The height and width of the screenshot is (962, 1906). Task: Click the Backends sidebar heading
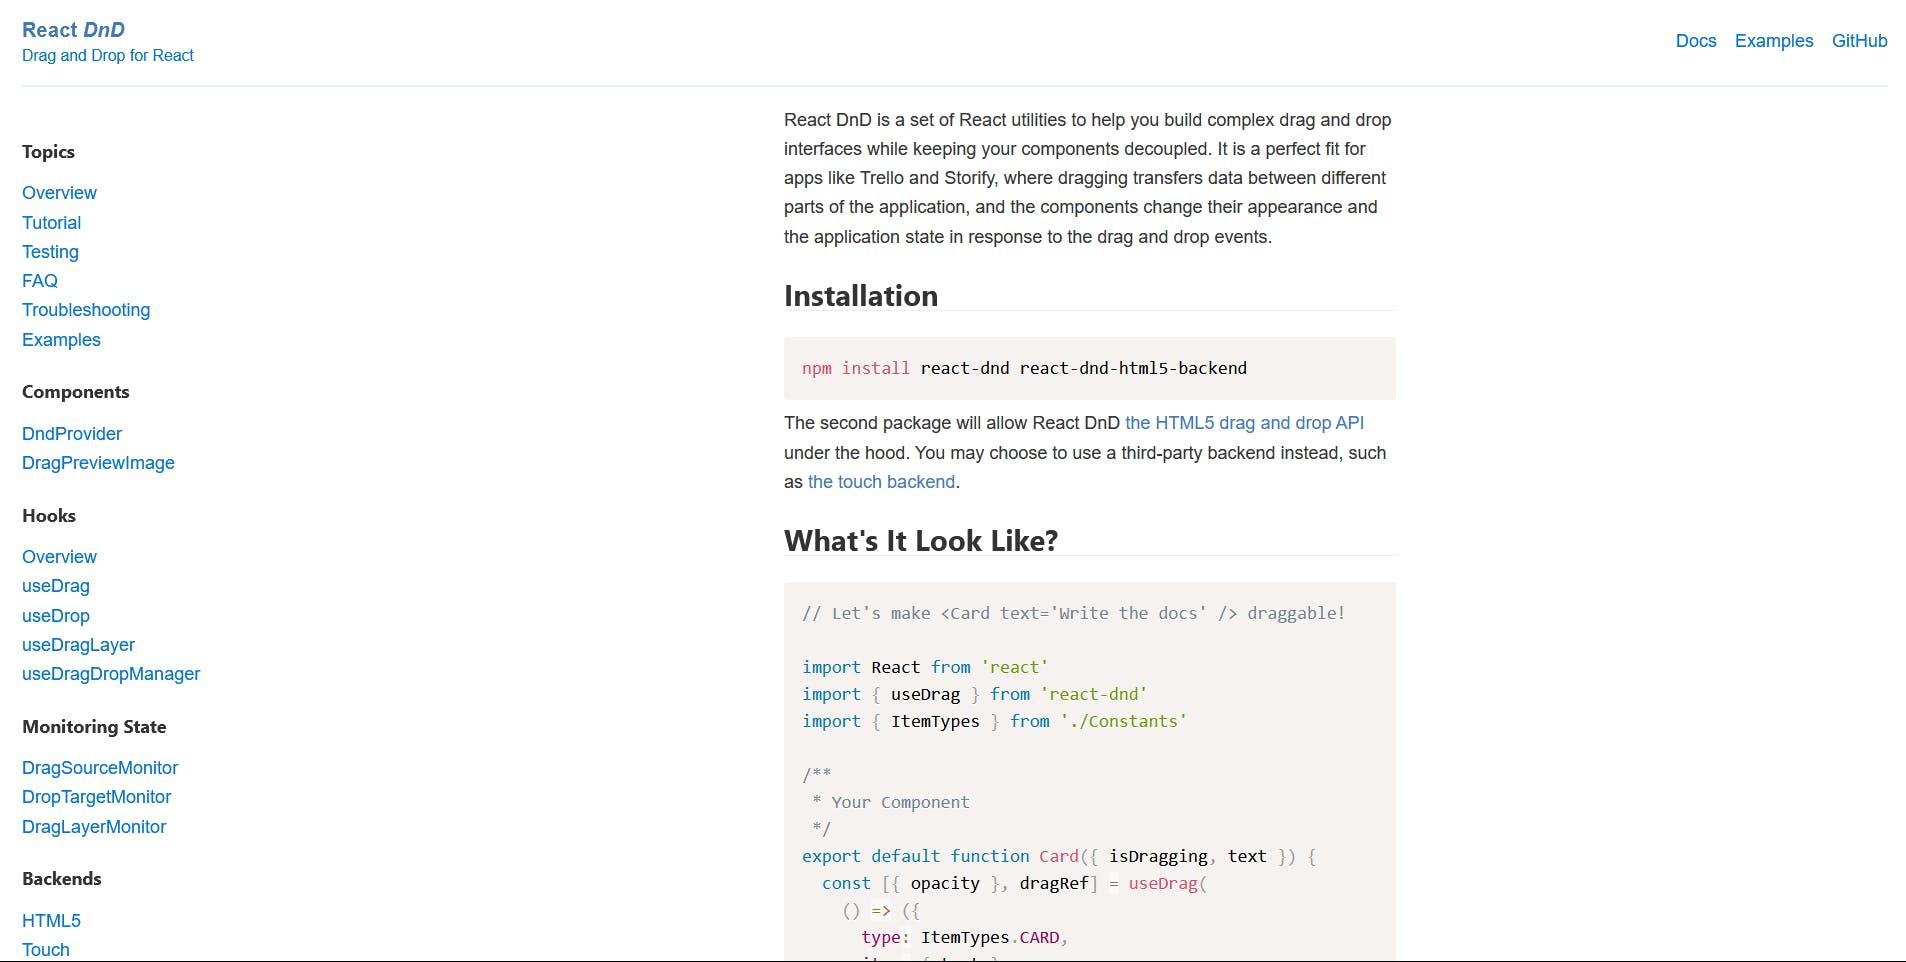pos(62,879)
